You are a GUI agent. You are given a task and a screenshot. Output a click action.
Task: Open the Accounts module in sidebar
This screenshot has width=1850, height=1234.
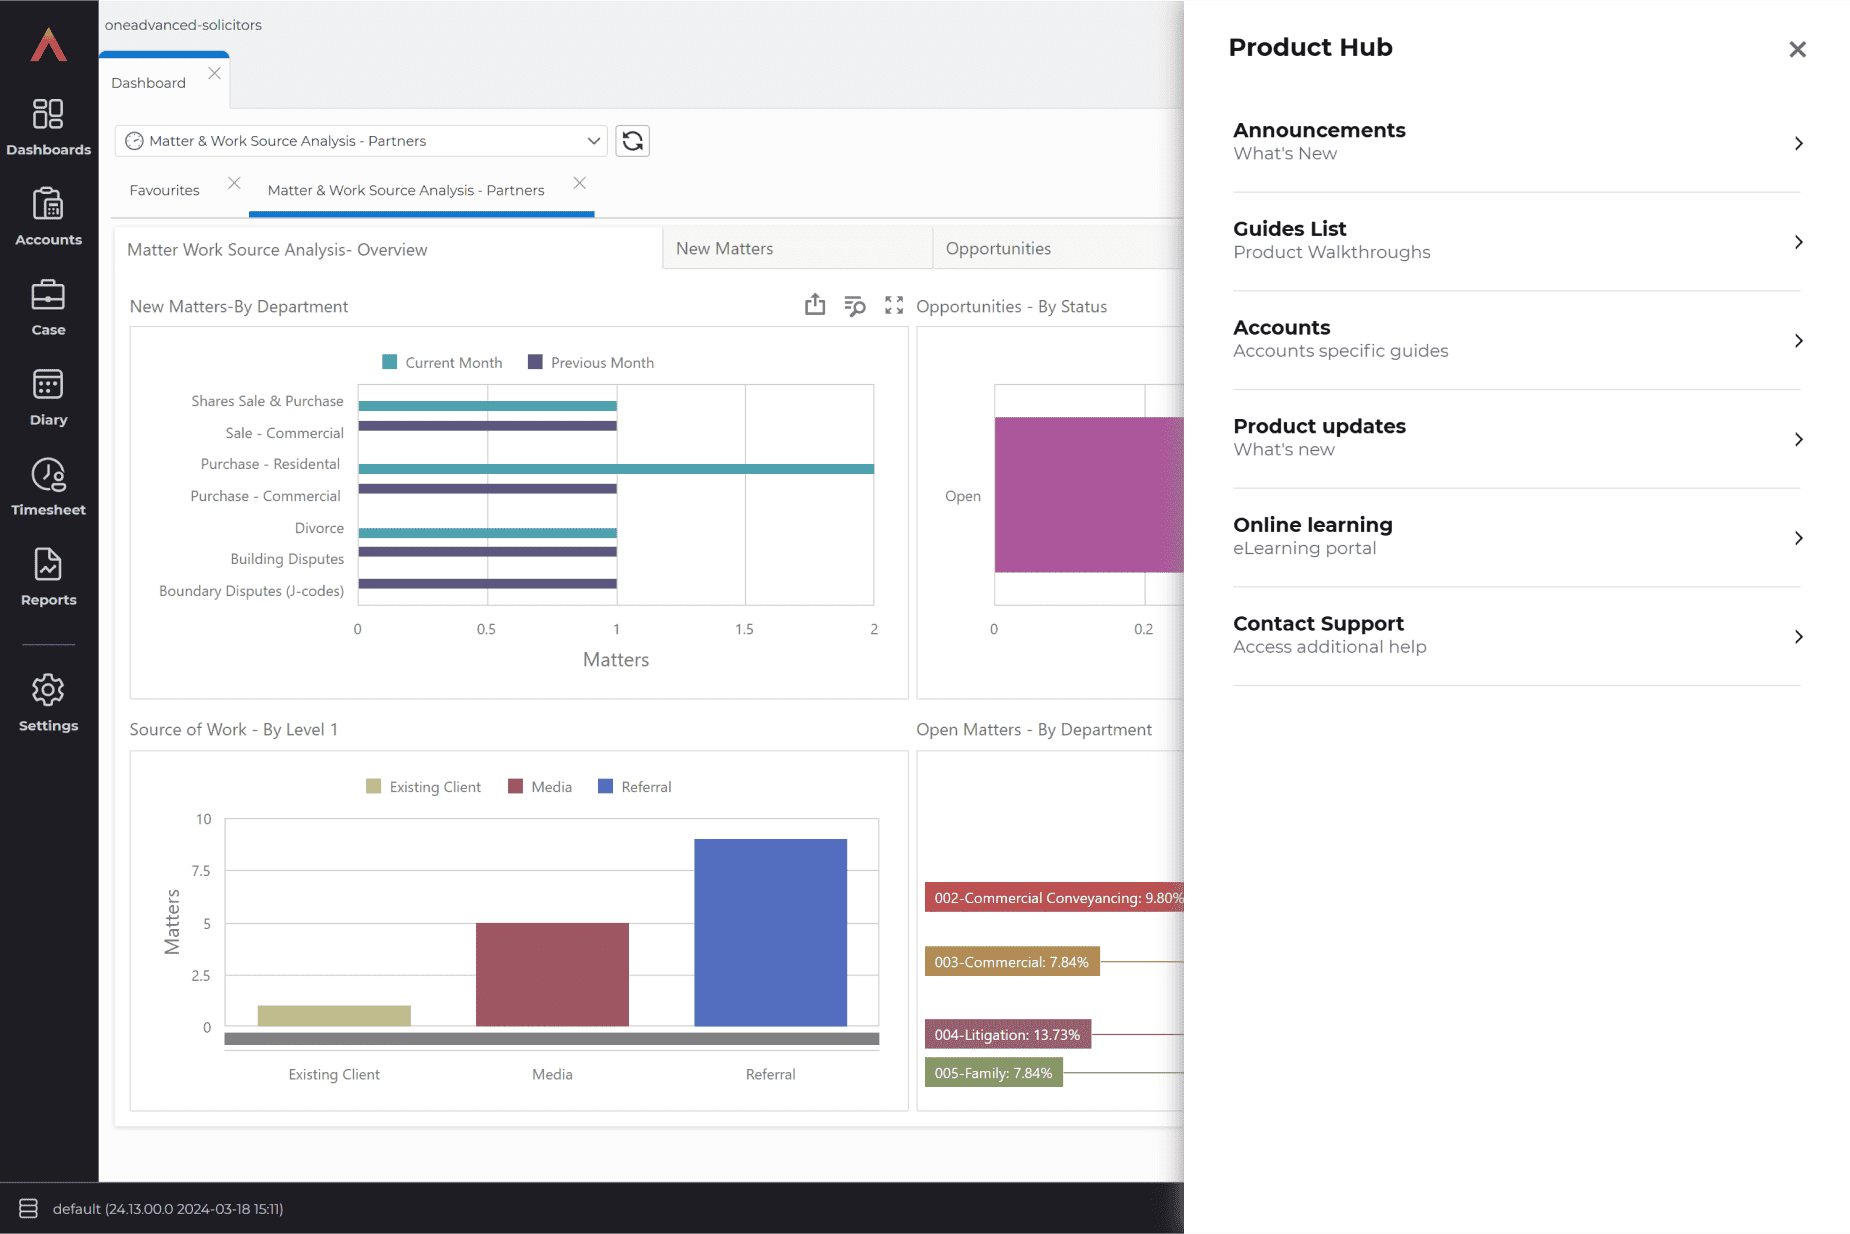pyautogui.click(x=48, y=217)
